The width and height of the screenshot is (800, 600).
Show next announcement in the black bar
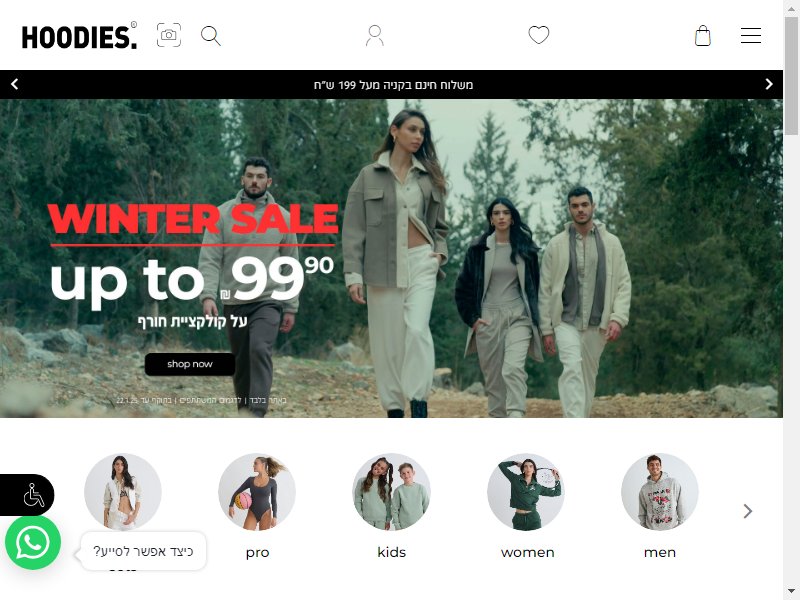(769, 84)
